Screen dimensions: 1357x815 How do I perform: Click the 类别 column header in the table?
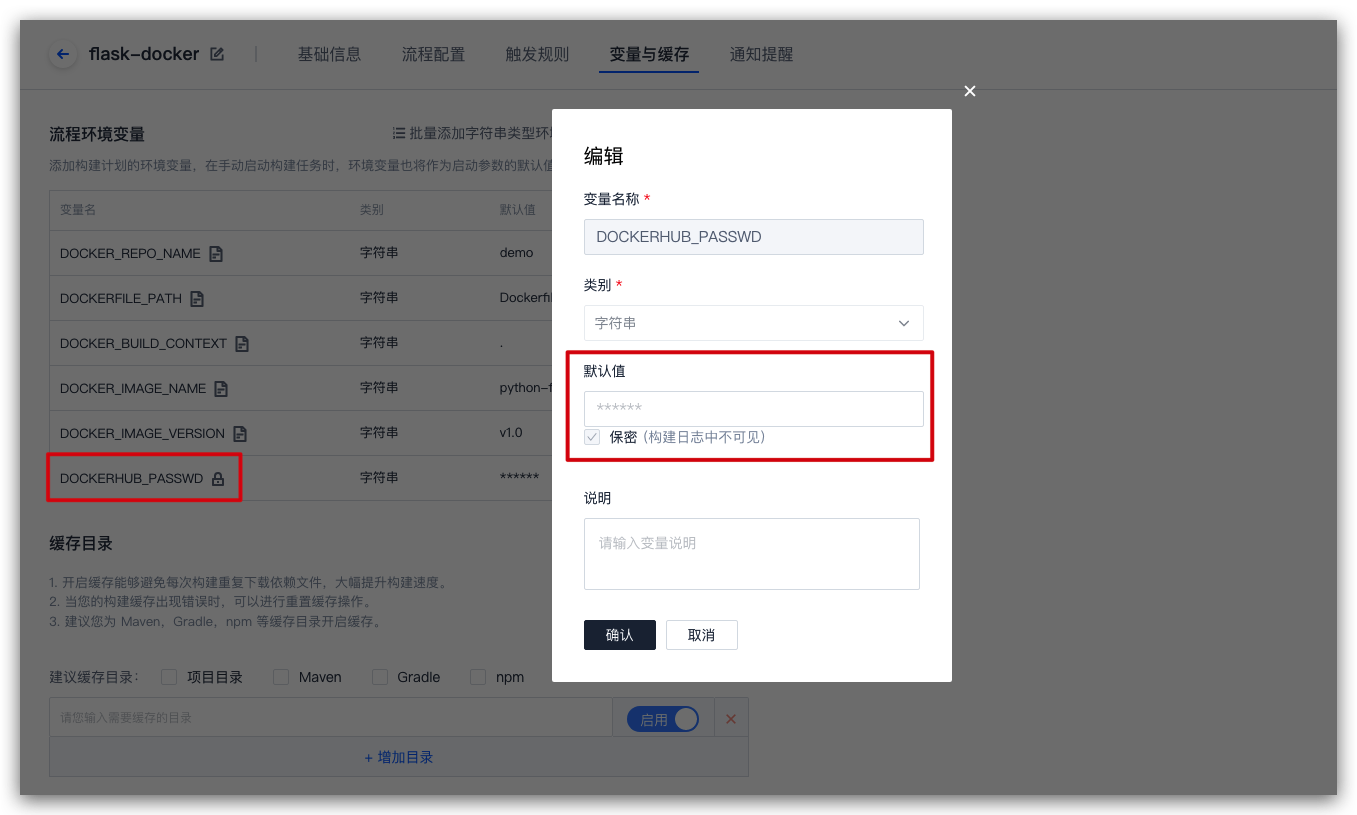[x=372, y=210]
